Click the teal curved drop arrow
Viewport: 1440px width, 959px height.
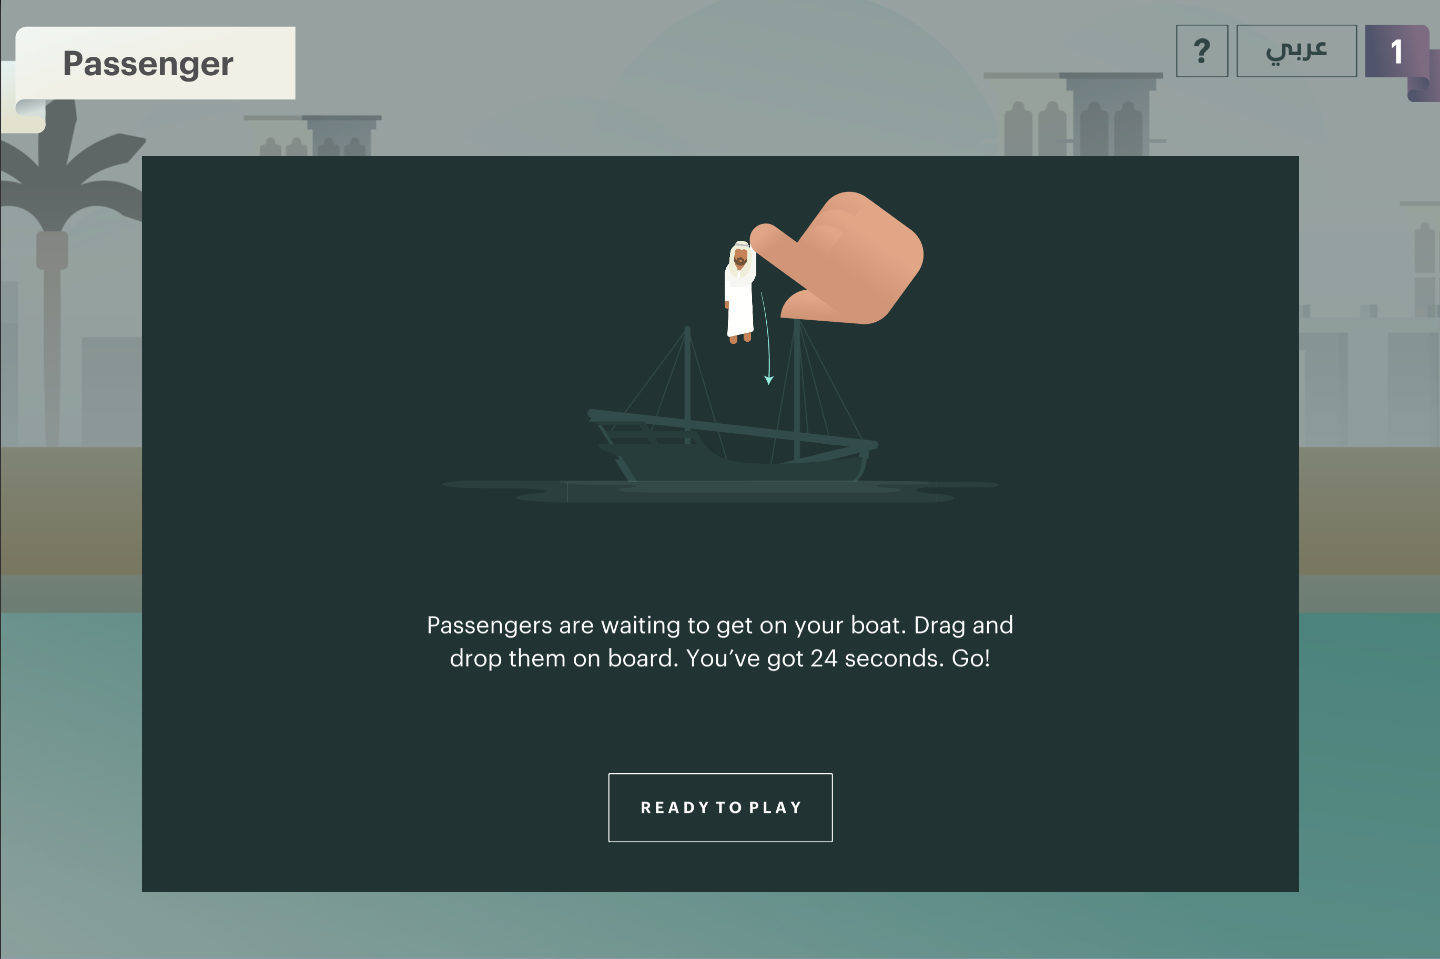(x=767, y=338)
